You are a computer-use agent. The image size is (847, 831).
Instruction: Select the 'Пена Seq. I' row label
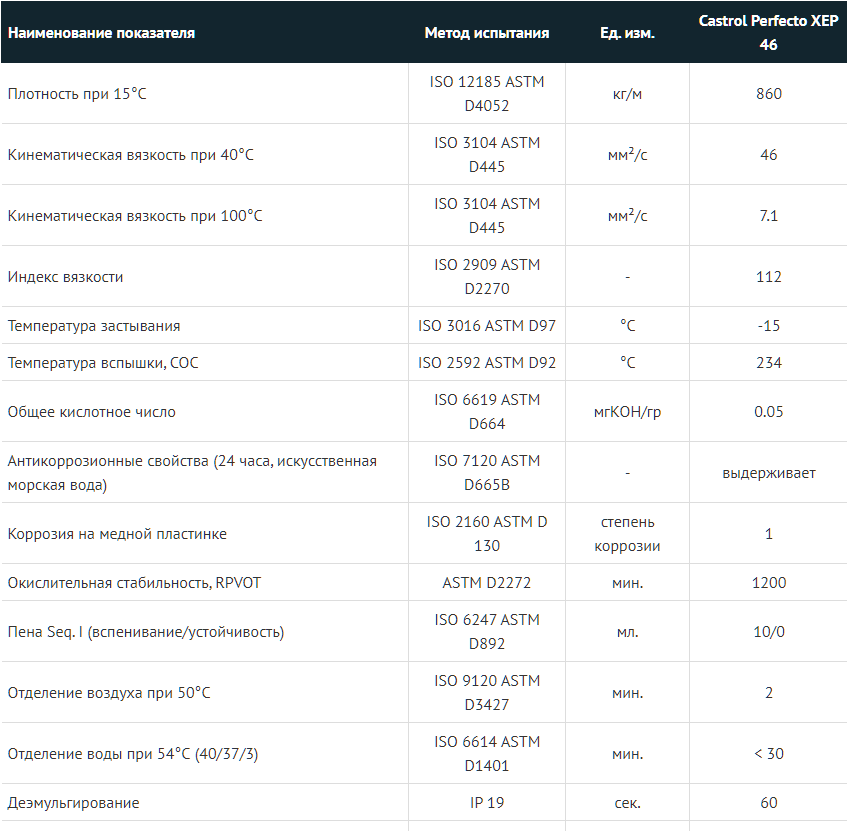146,632
